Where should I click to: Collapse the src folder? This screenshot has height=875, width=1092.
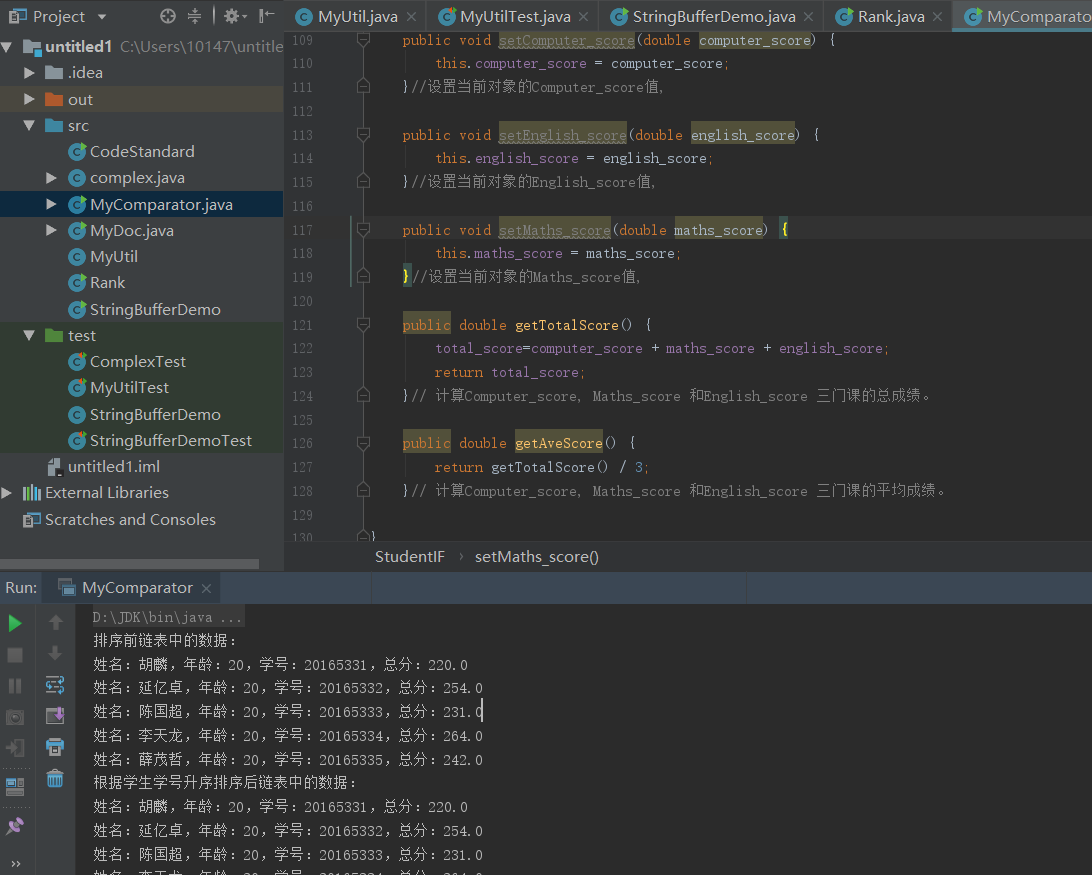(29, 125)
